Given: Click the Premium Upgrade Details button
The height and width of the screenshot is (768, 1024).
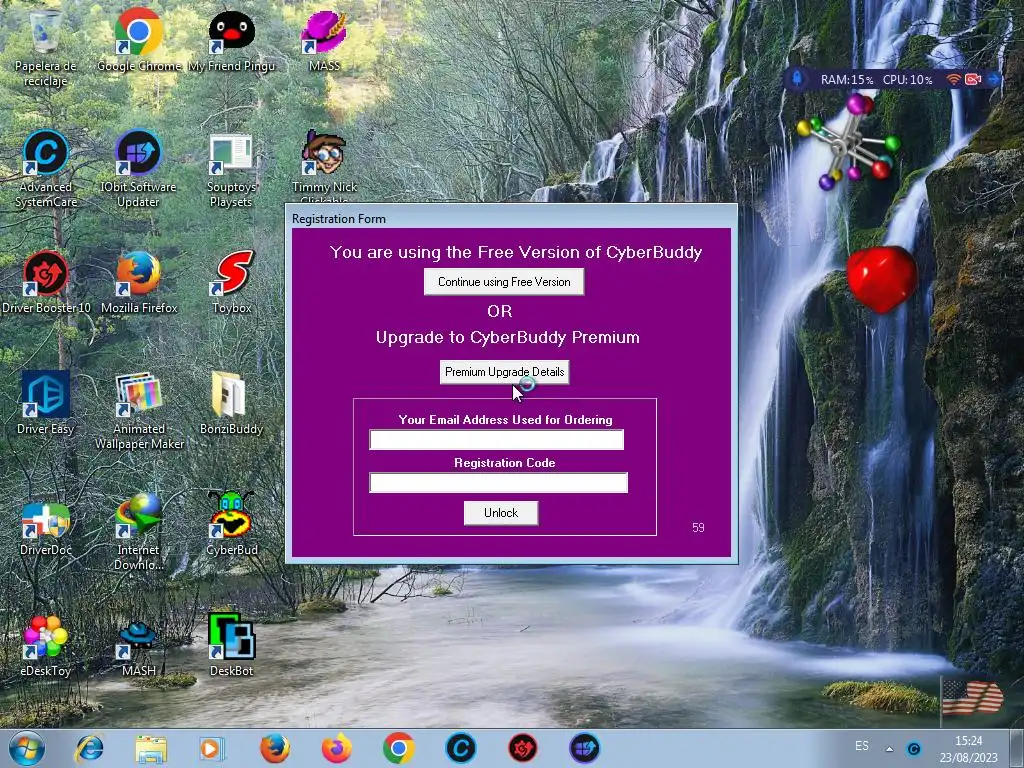Looking at the screenshot, I should (x=504, y=372).
